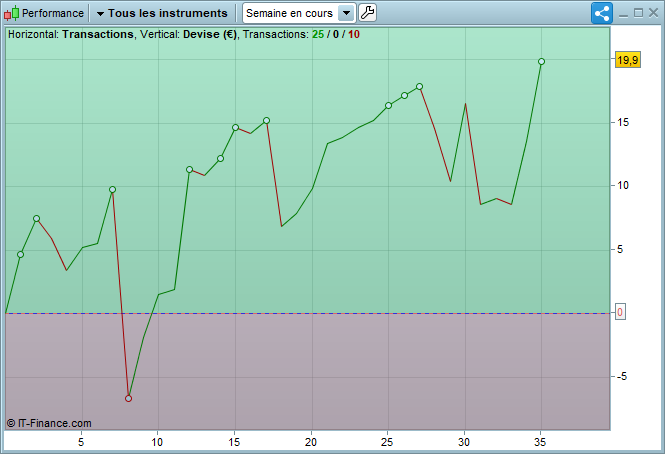Expand the Semaine en cours period selector
The width and height of the screenshot is (665, 454).
[x=299, y=13]
